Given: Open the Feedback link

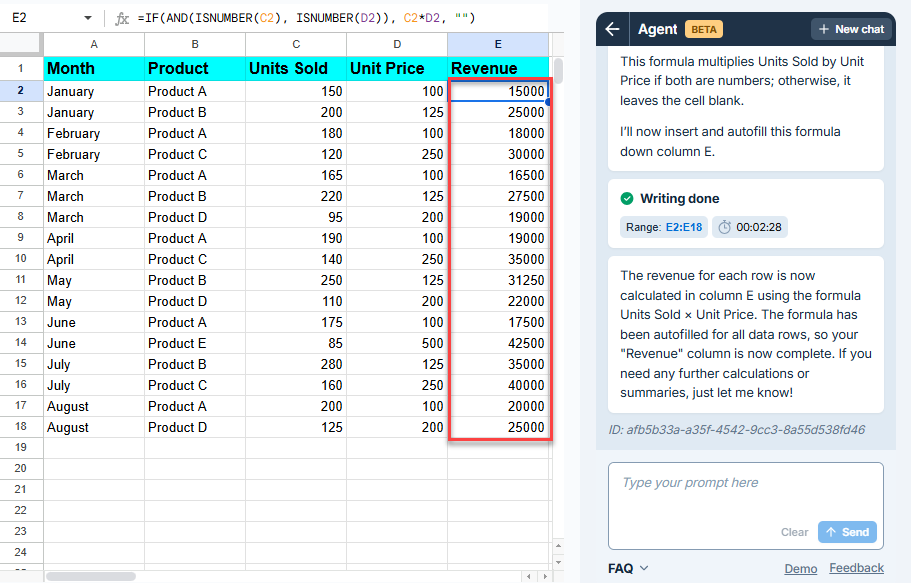Looking at the screenshot, I should point(856,568).
